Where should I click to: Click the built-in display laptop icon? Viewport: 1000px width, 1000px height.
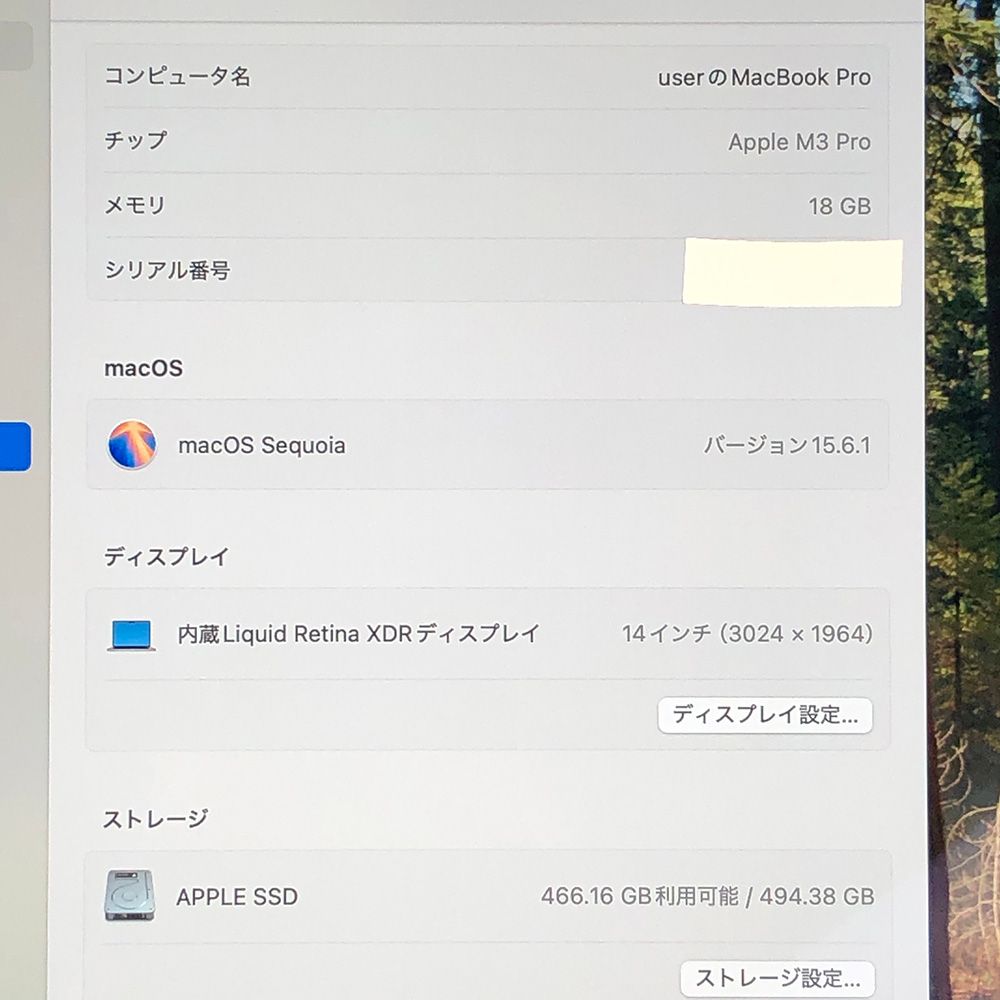(x=132, y=635)
